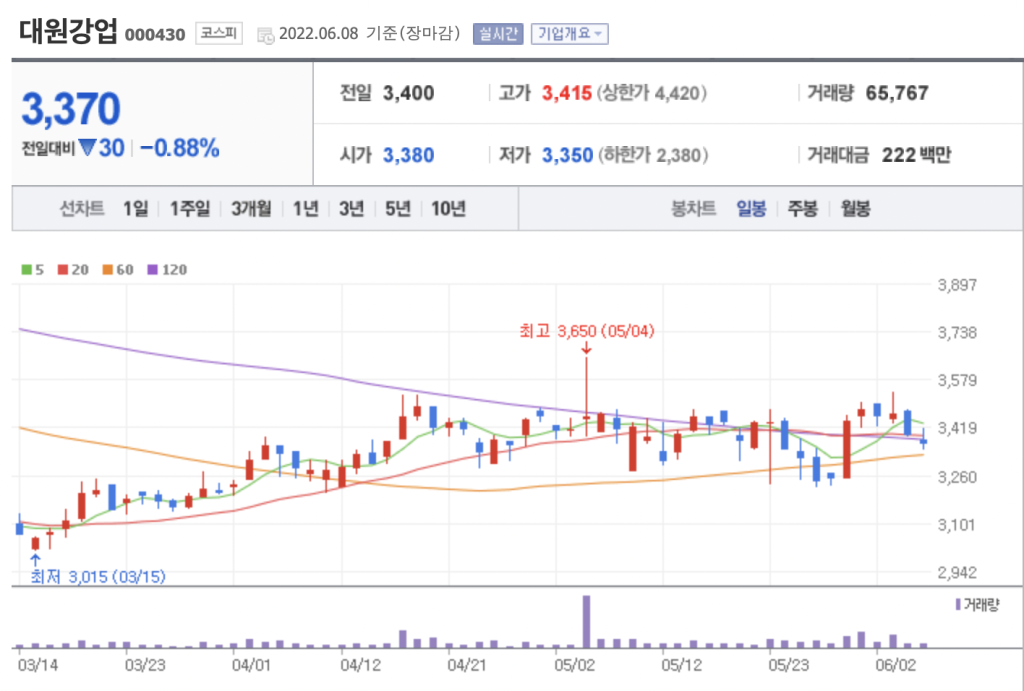
Task: Switch to 월봉 monthly candle chart
Action: tap(854, 209)
